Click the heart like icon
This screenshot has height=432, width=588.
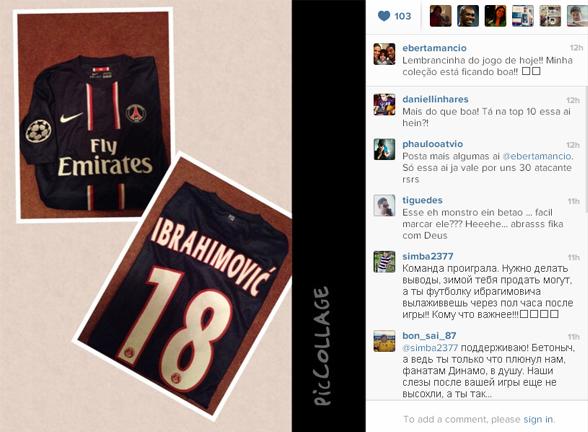pos(384,16)
